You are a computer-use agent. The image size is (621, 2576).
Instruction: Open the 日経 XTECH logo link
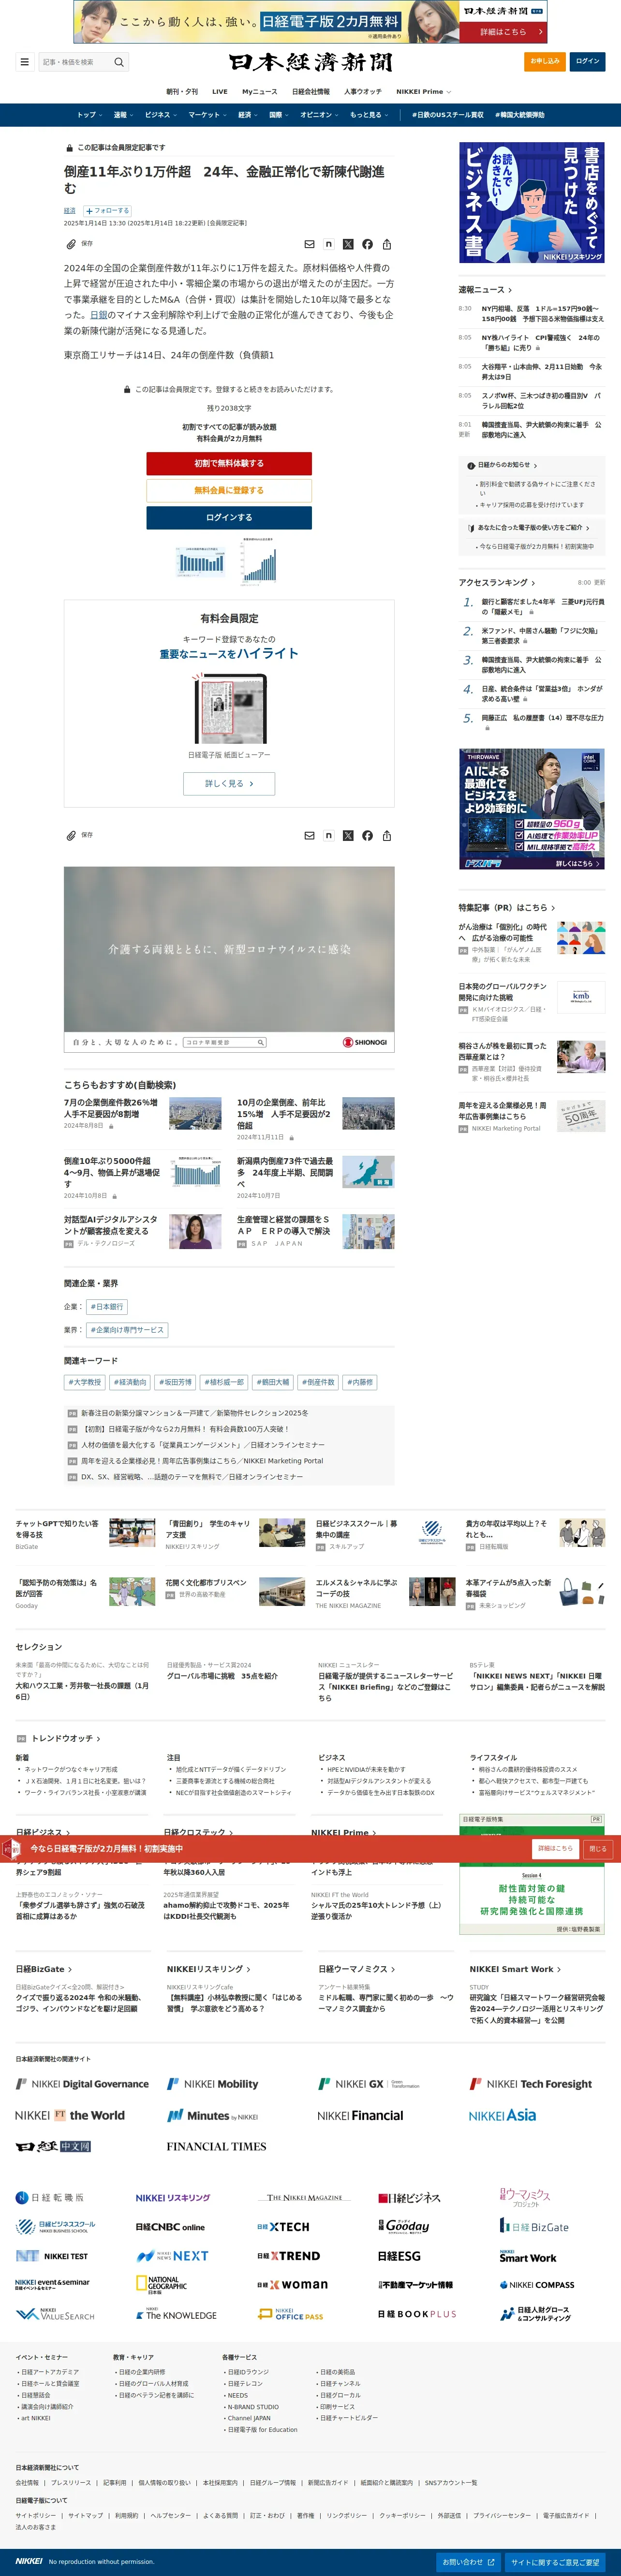283,2227
